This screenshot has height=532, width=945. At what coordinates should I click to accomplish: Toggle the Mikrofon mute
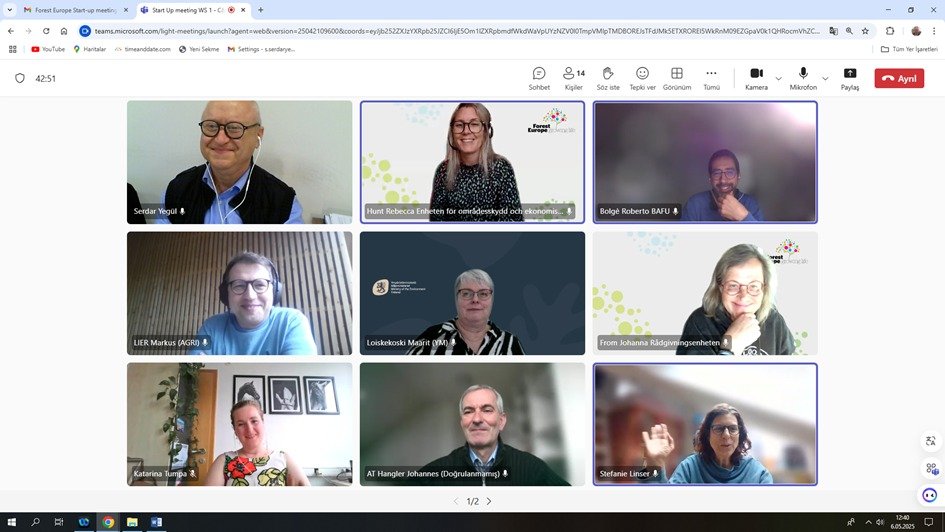click(x=803, y=79)
